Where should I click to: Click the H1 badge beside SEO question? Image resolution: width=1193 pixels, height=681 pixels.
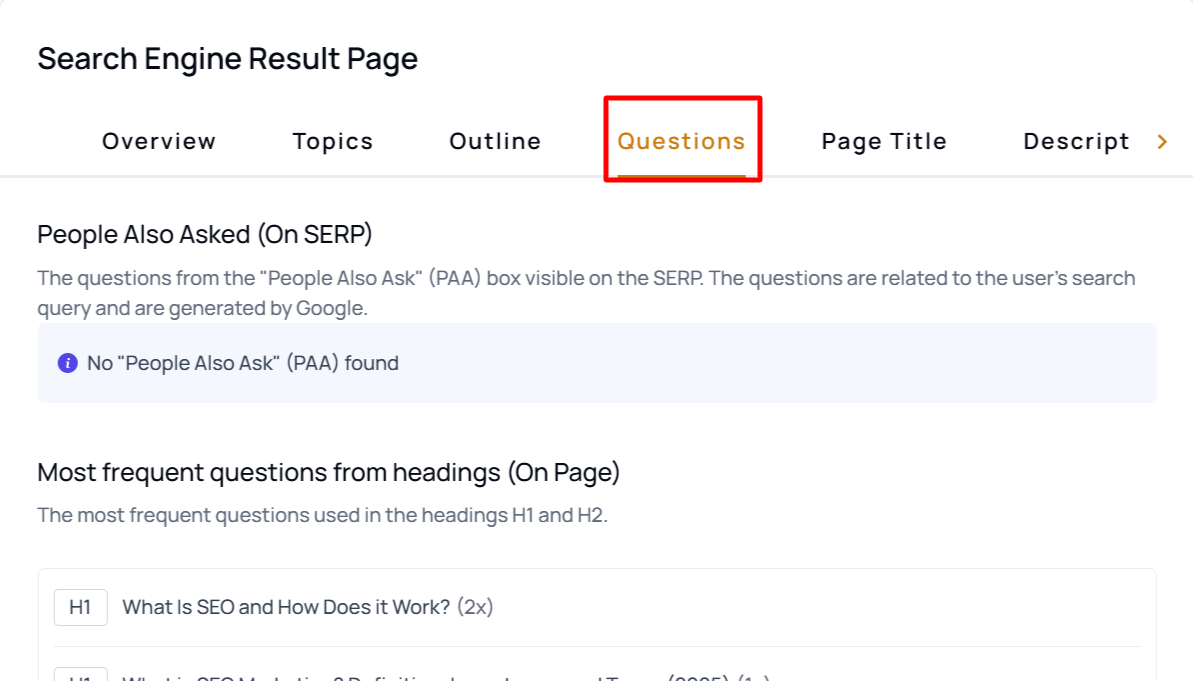coord(80,607)
